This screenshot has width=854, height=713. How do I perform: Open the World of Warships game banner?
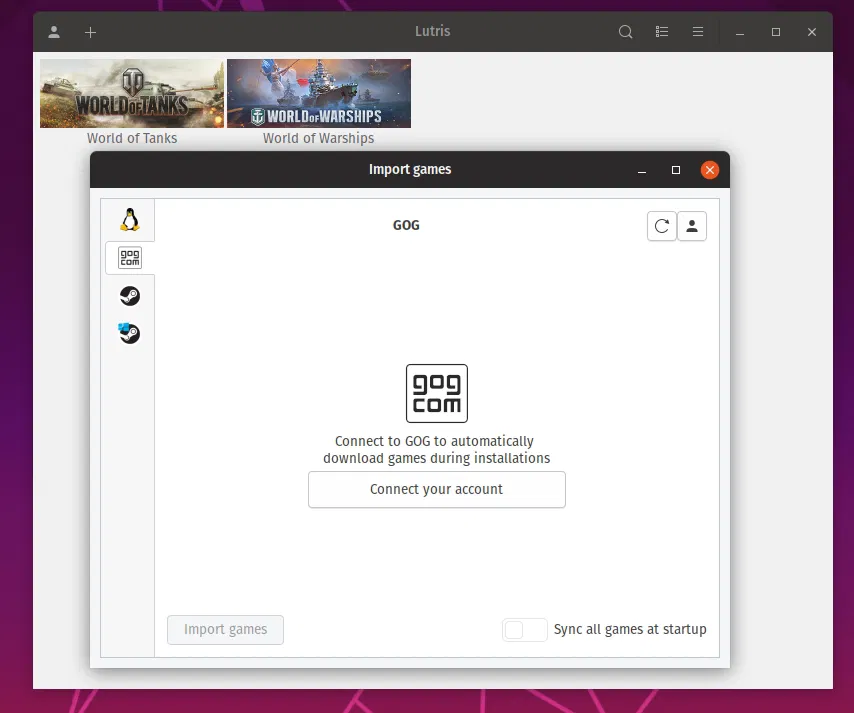click(x=319, y=94)
